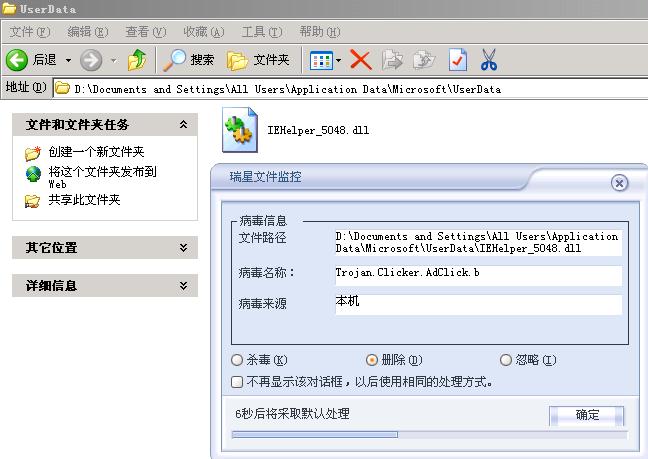Image resolution: width=648 pixels, height=459 pixels.
Task: Collapse the 文件和文件夹任务 panel
Action: point(183,124)
